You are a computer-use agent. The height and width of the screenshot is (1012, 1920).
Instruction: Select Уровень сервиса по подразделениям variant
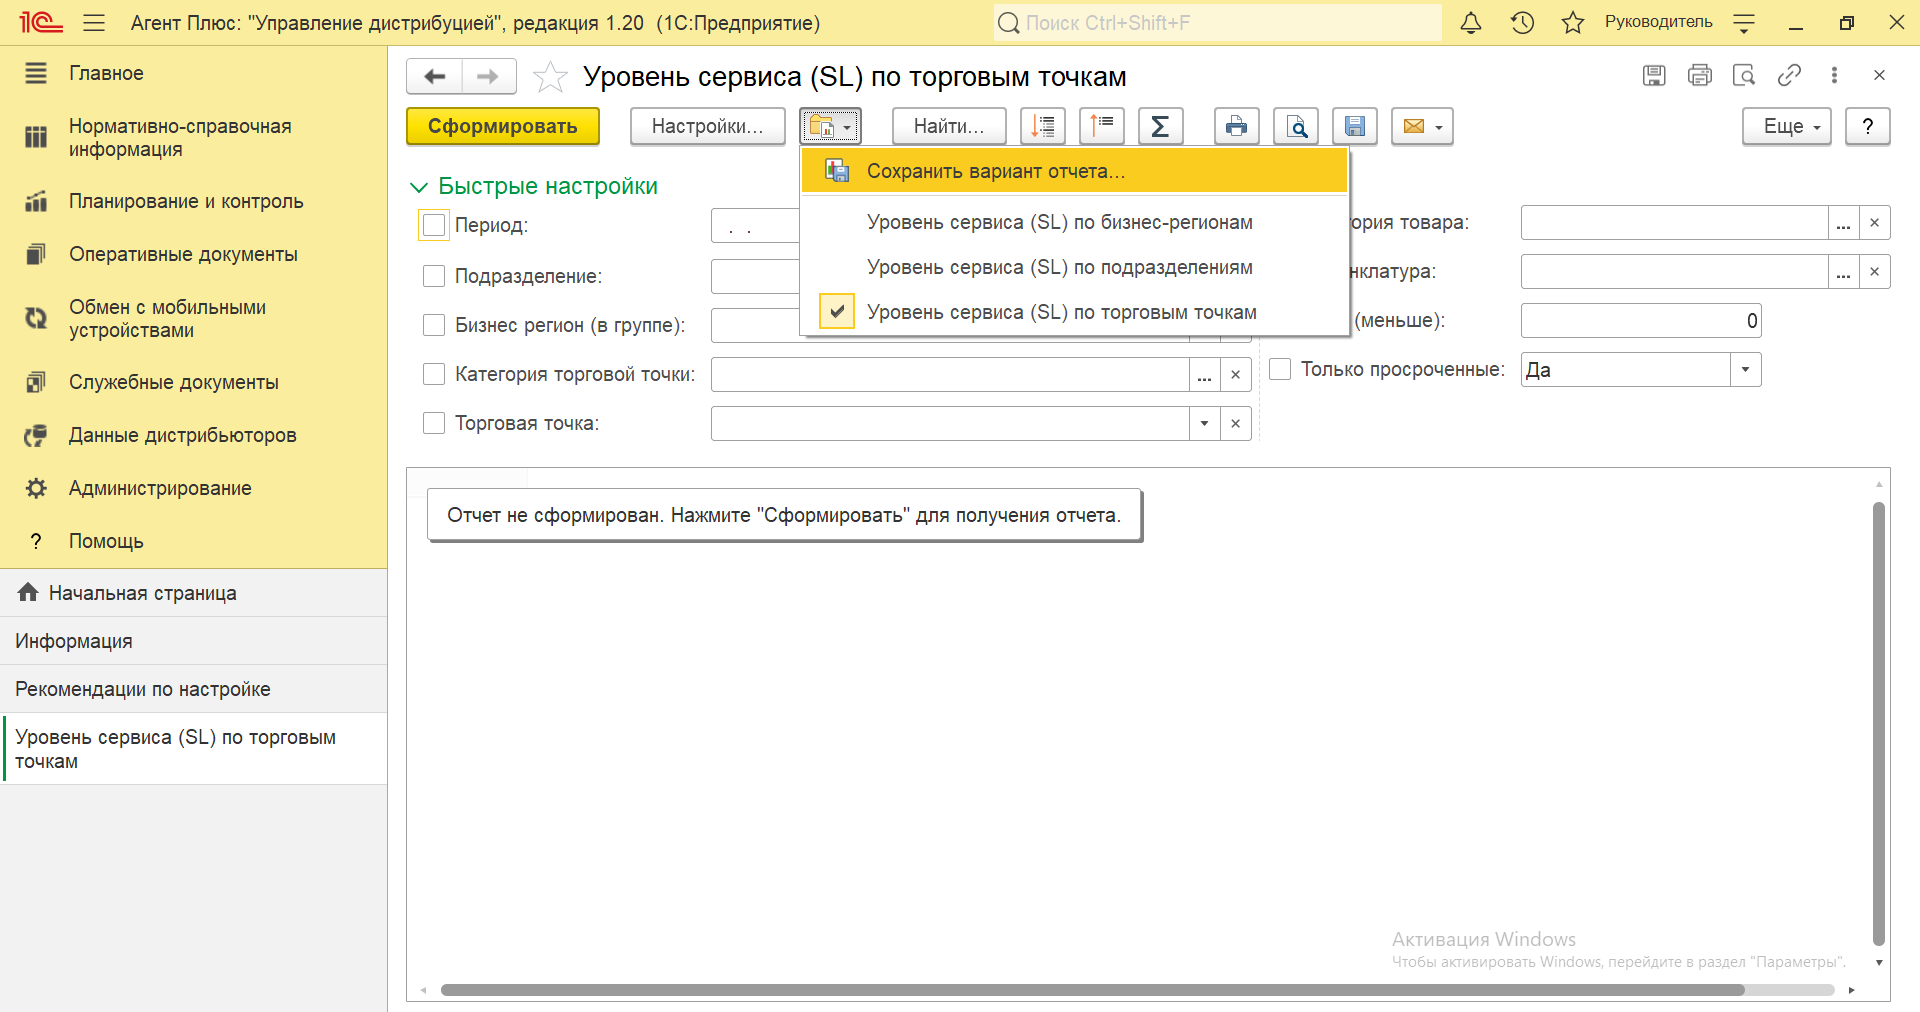click(1075, 267)
